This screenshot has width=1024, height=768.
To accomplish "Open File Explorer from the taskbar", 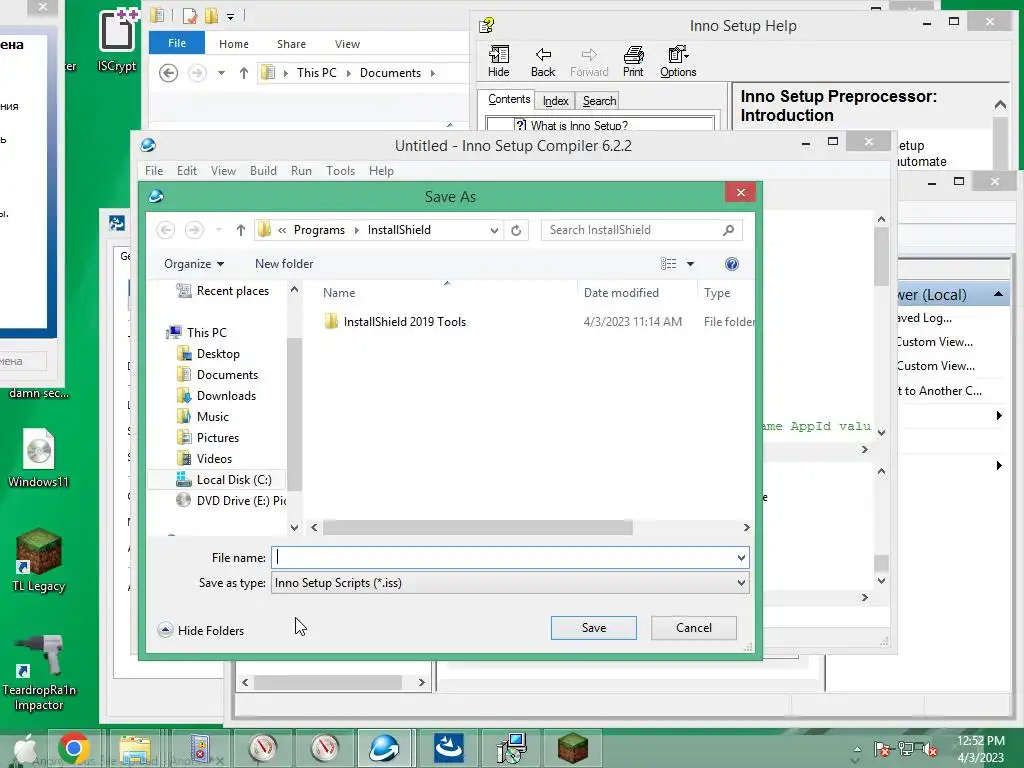I will click(x=135, y=748).
